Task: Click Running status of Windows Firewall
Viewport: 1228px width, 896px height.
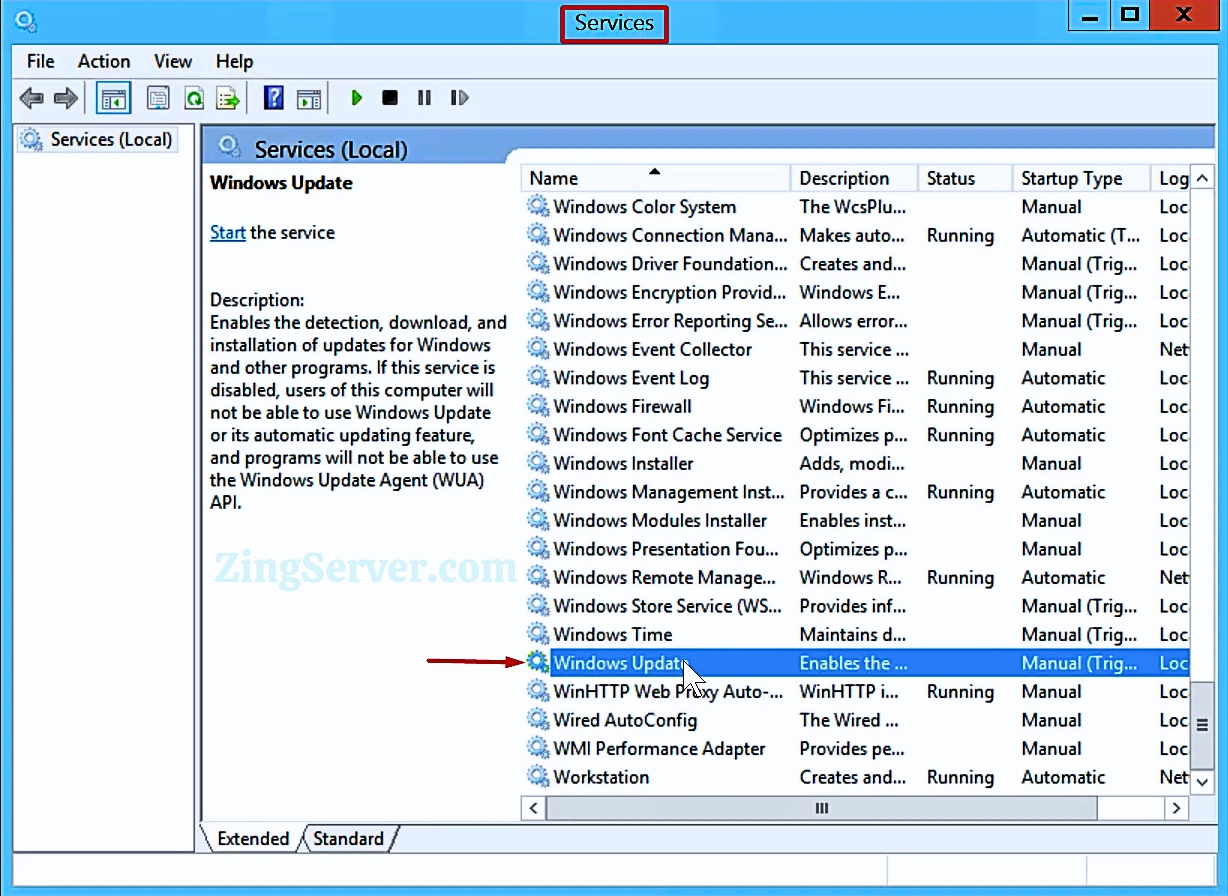Action: coord(960,406)
